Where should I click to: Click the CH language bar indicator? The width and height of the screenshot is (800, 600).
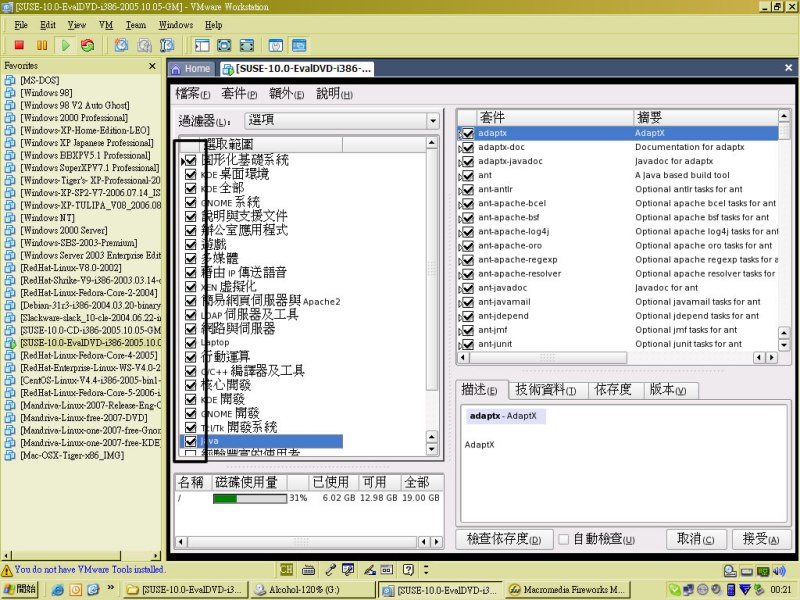(x=286, y=569)
